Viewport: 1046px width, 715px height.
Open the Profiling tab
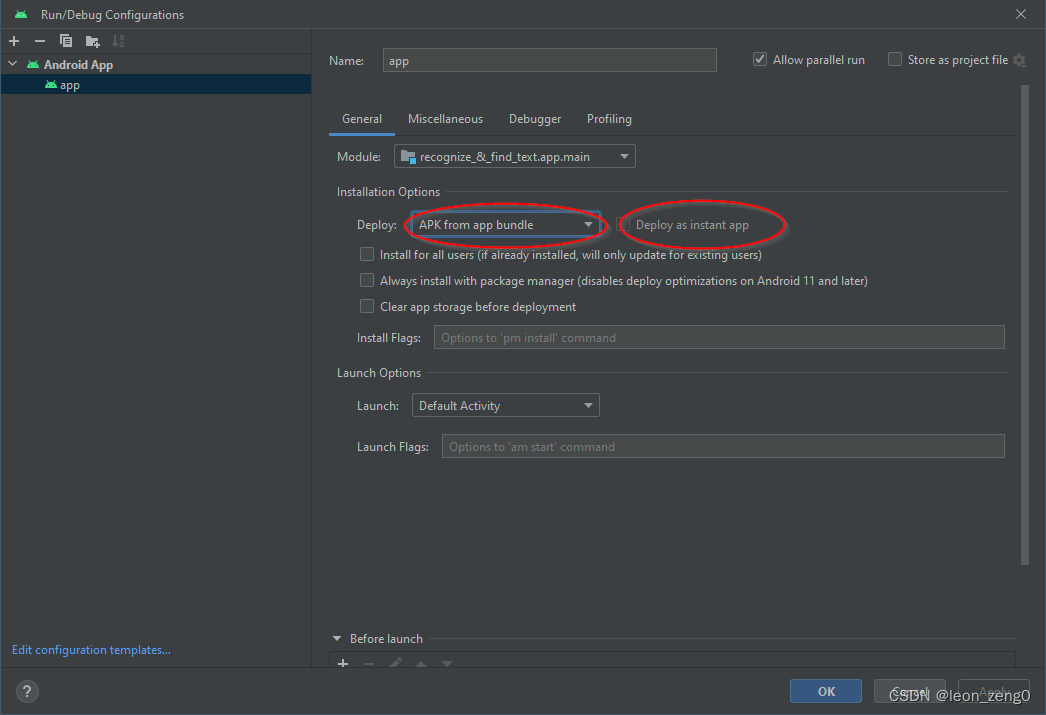pyautogui.click(x=609, y=119)
